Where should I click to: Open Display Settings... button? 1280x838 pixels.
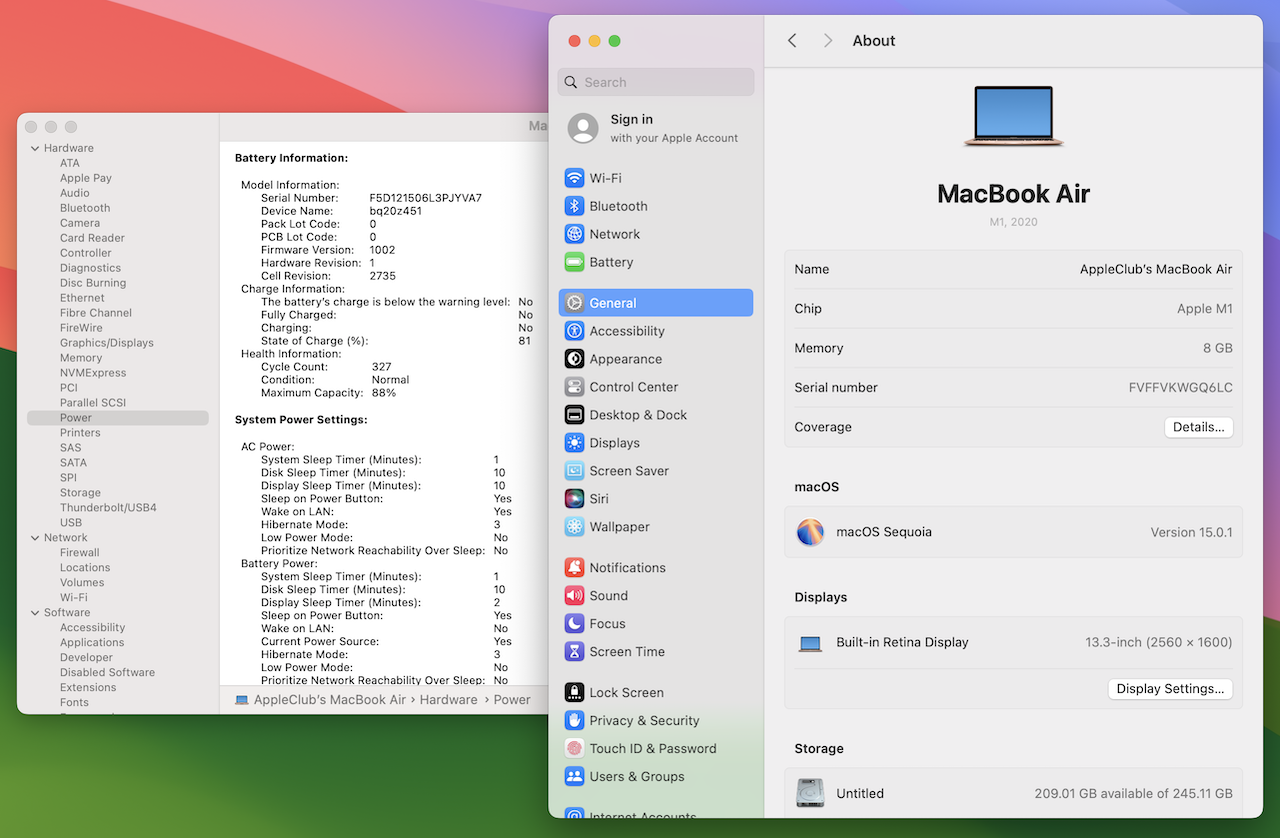tap(1170, 689)
